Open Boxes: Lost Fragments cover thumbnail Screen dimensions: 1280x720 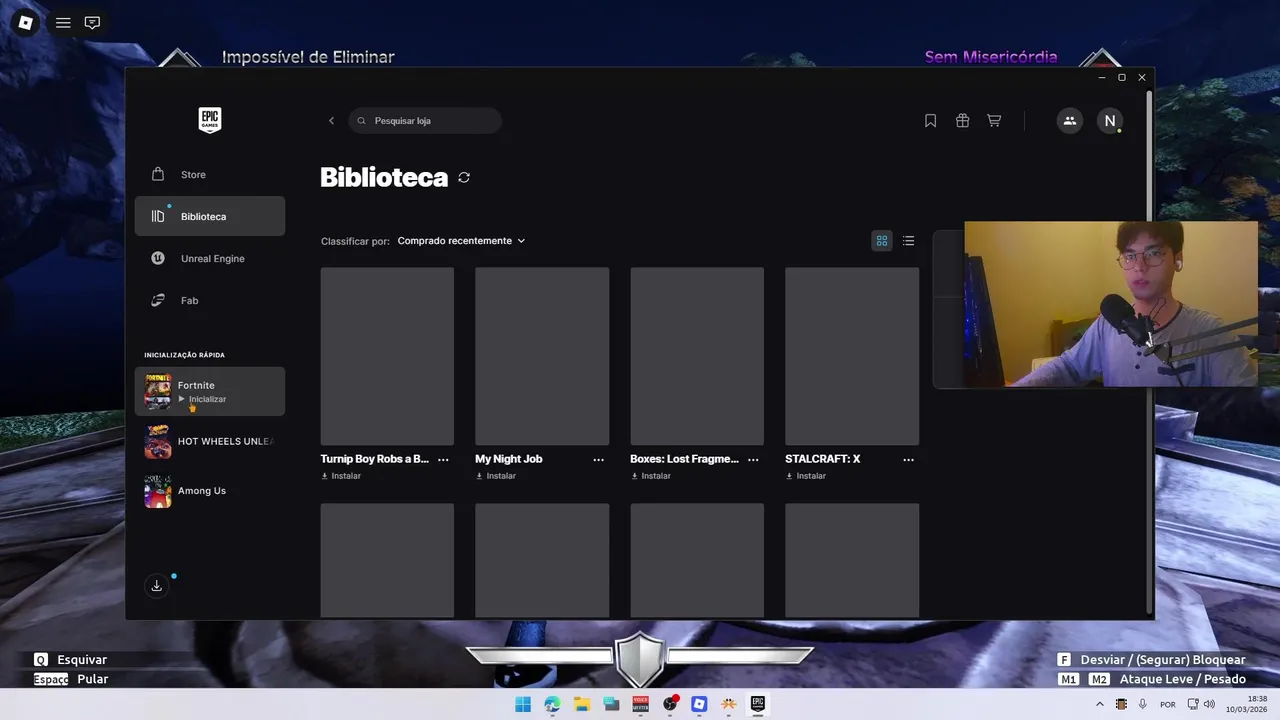pyautogui.click(x=697, y=356)
